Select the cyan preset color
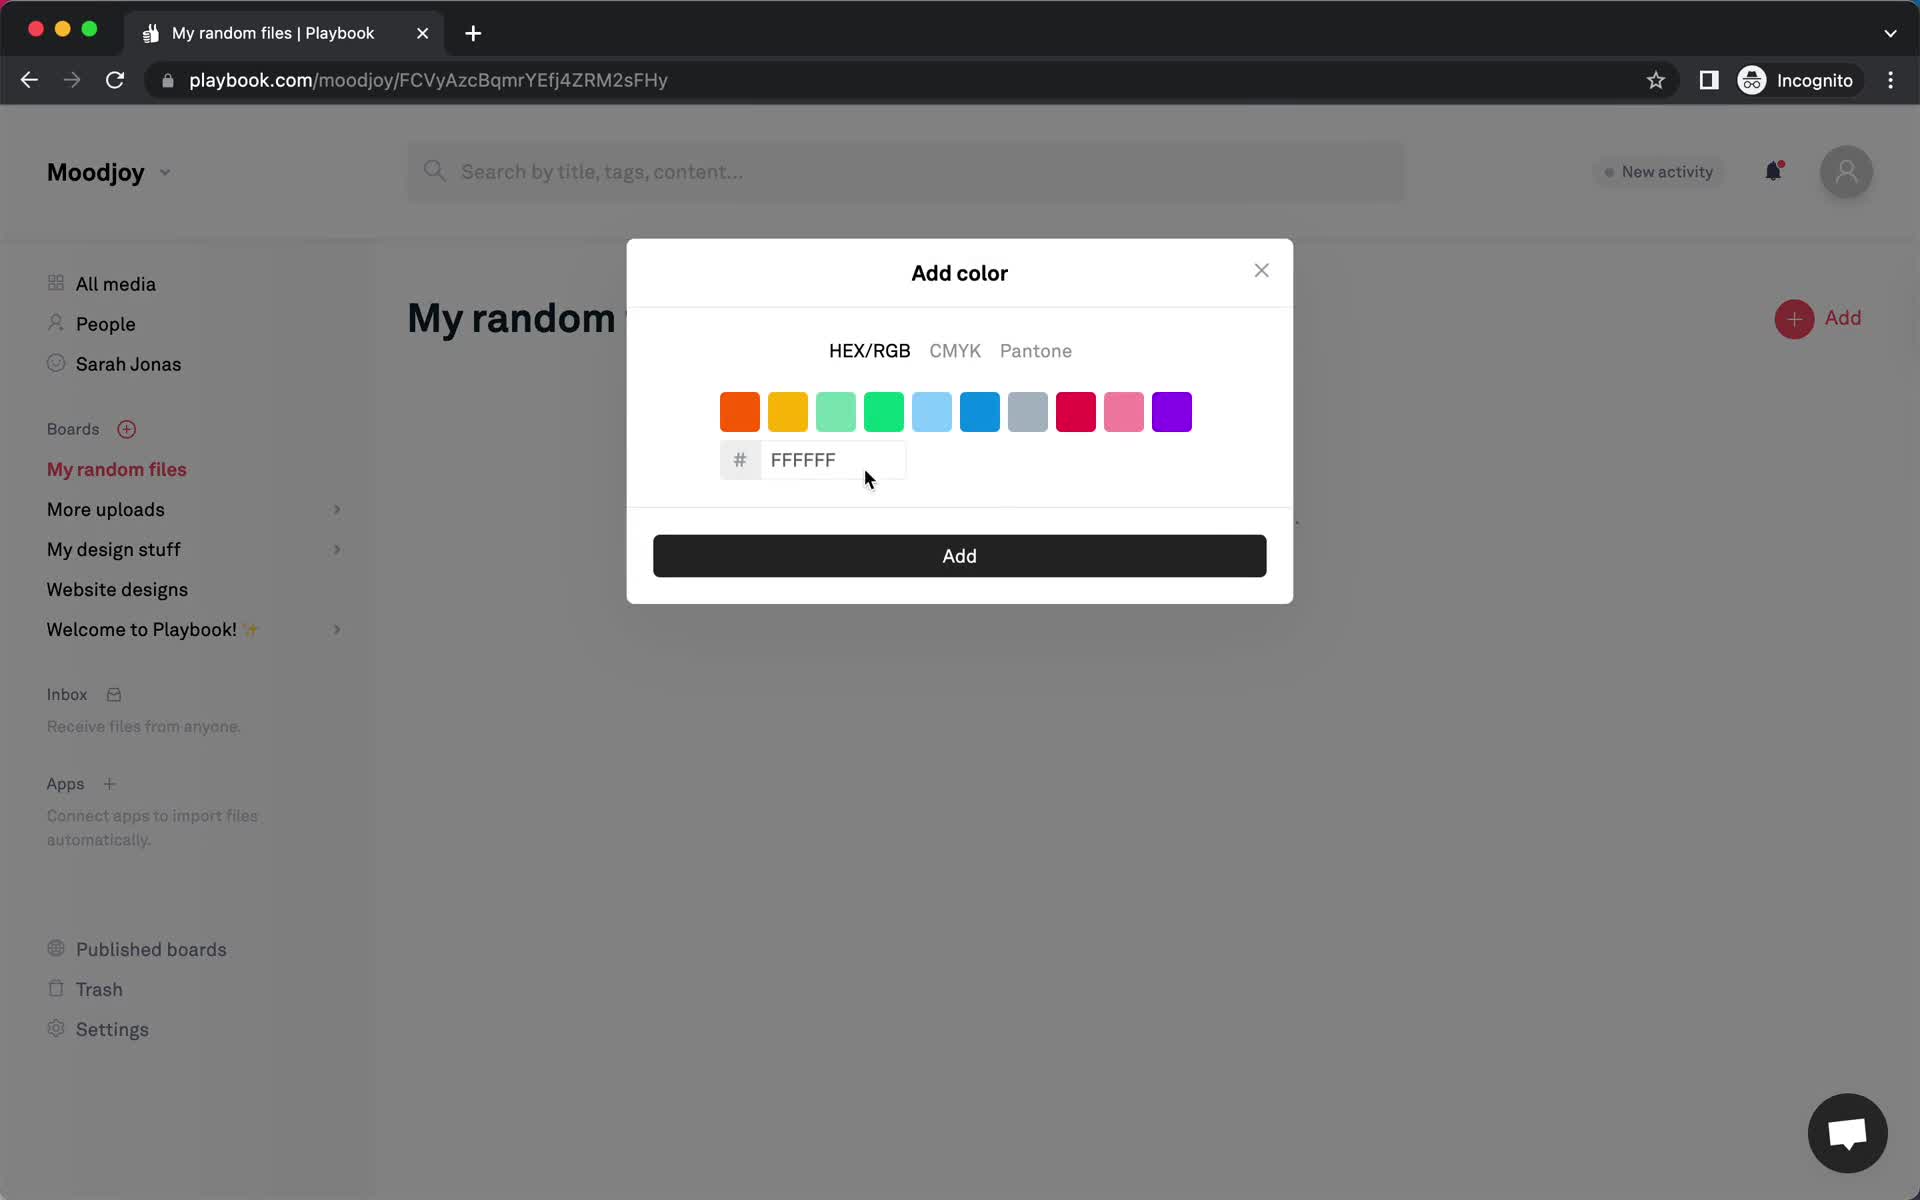 point(932,411)
